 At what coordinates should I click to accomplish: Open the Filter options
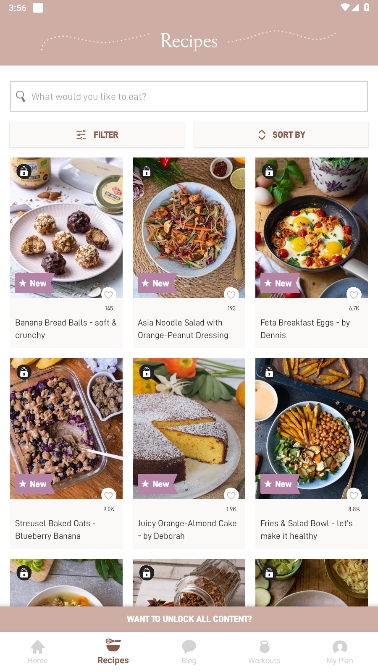tap(97, 135)
